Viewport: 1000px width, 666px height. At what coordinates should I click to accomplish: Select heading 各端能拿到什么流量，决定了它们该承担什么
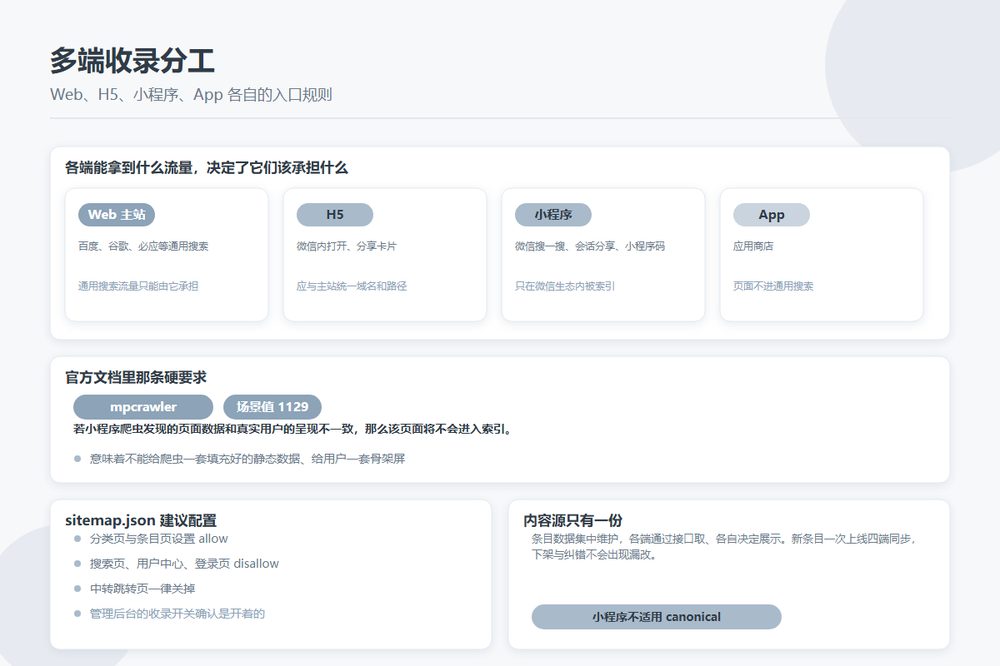206,168
